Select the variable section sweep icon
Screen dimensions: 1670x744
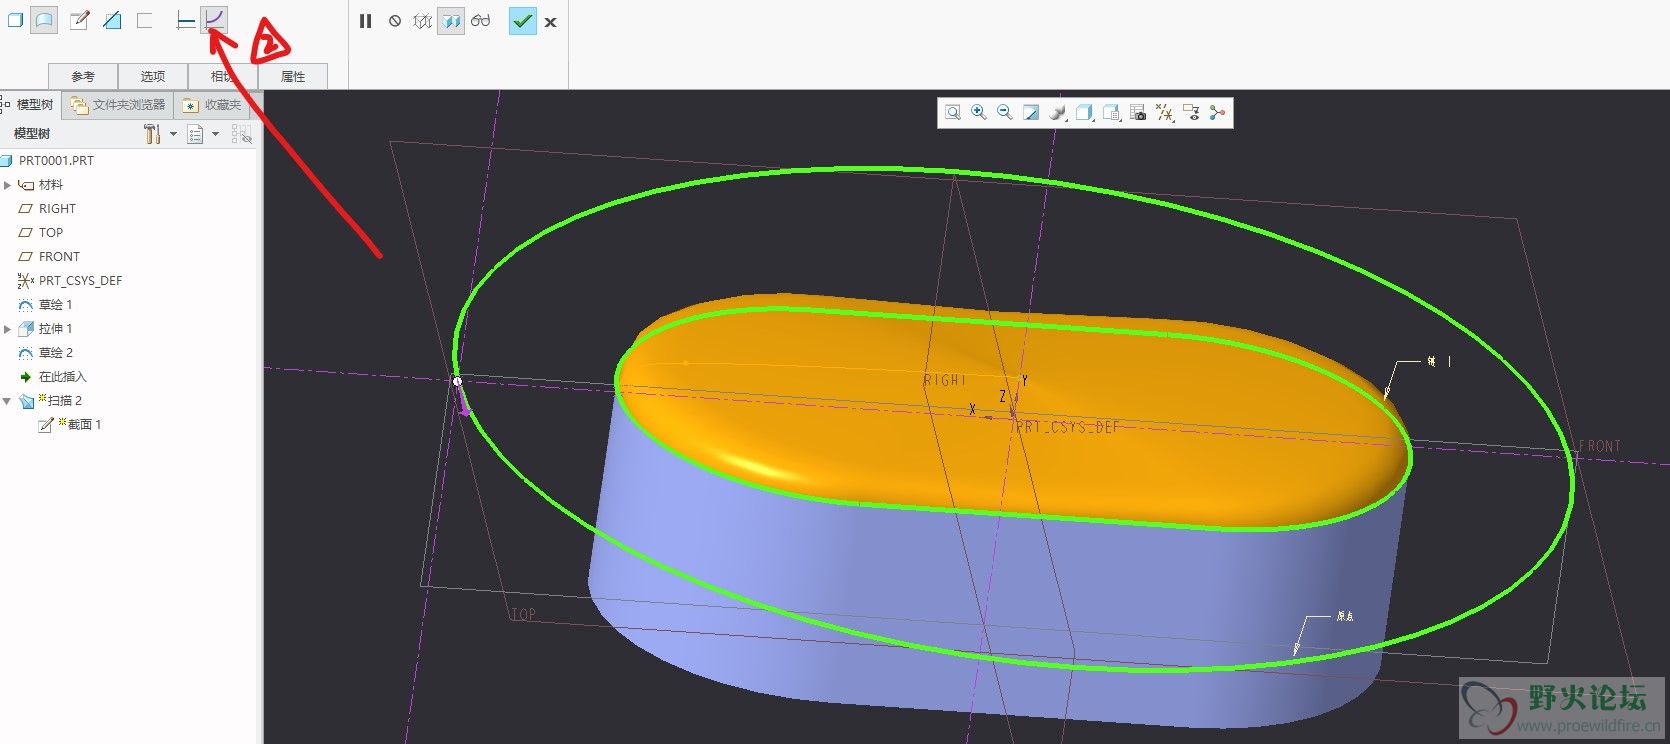pyautogui.click(x=214, y=20)
